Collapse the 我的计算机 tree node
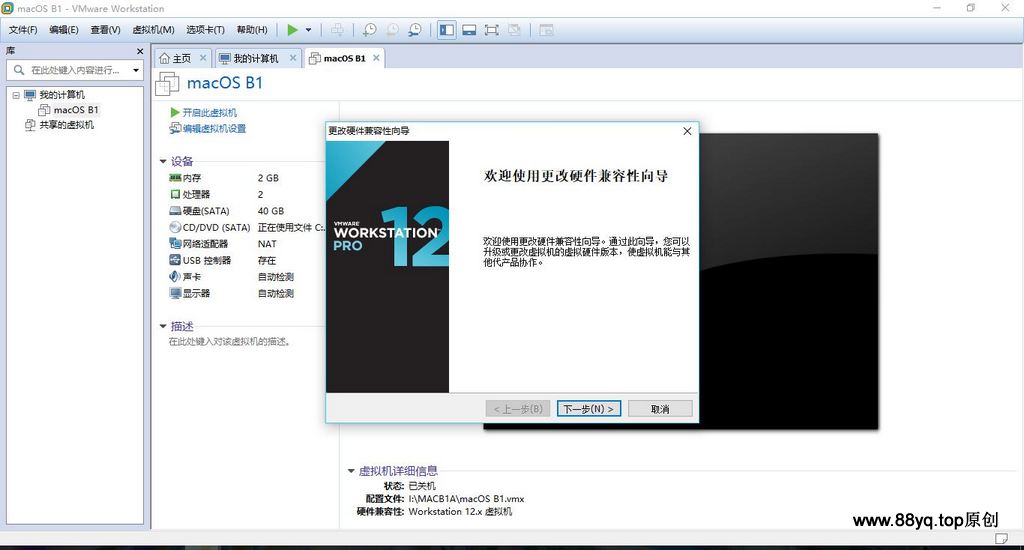The height and width of the screenshot is (550, 1024). pyautogui.click(x=16, y=95)
